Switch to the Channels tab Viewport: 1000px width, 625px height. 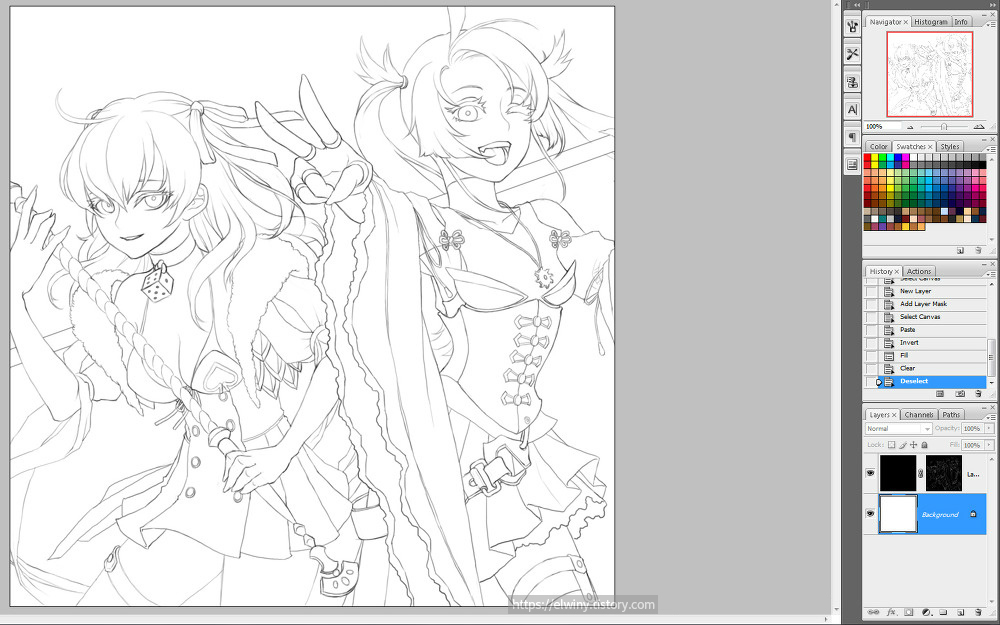click(x=918, y=415)
